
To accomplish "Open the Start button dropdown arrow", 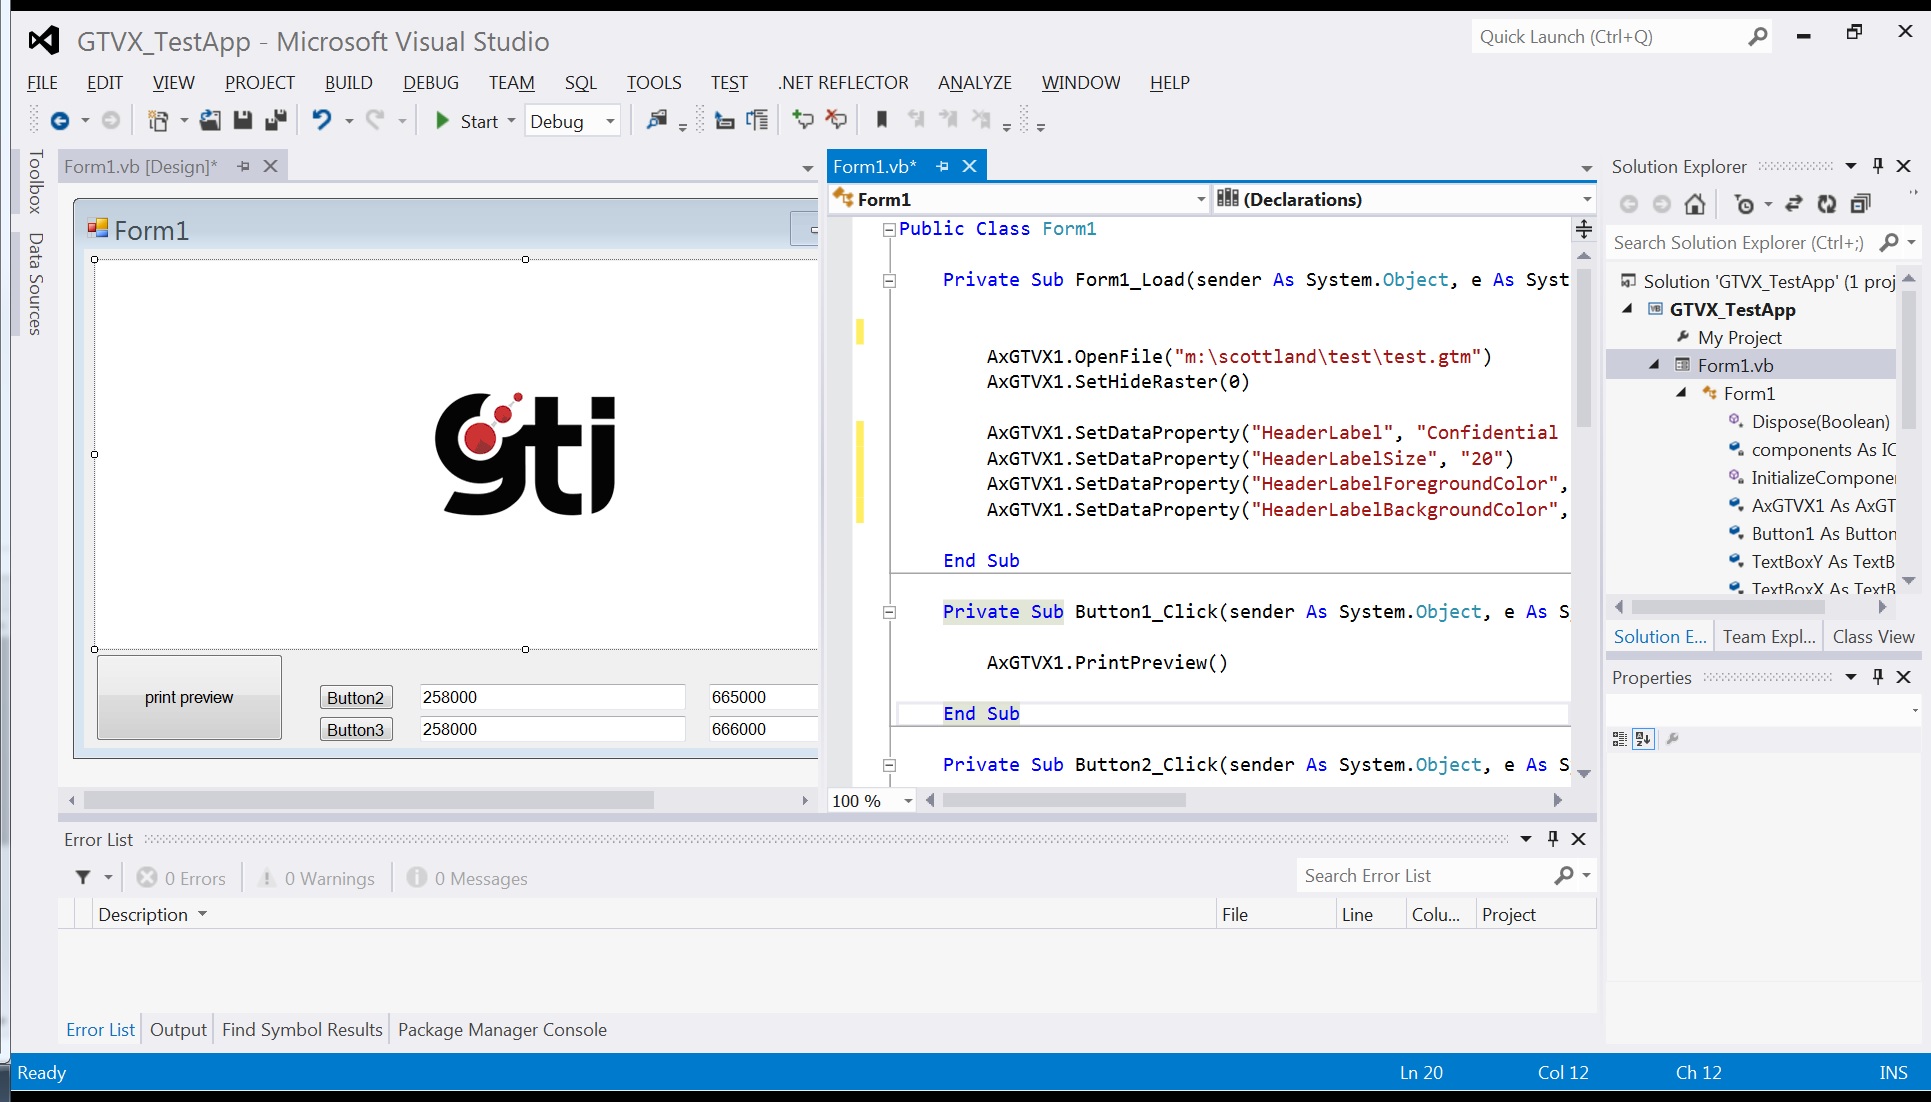I will click(x=511, y=121).
